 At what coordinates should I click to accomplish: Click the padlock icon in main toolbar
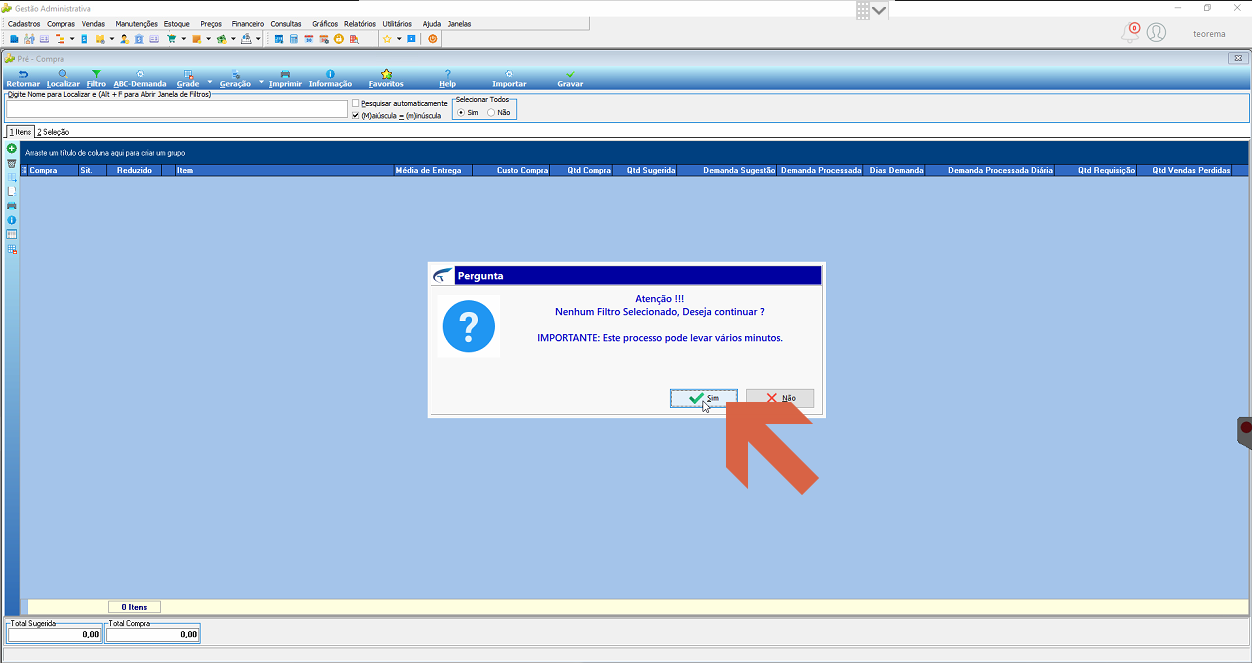(x=339, y=39)
